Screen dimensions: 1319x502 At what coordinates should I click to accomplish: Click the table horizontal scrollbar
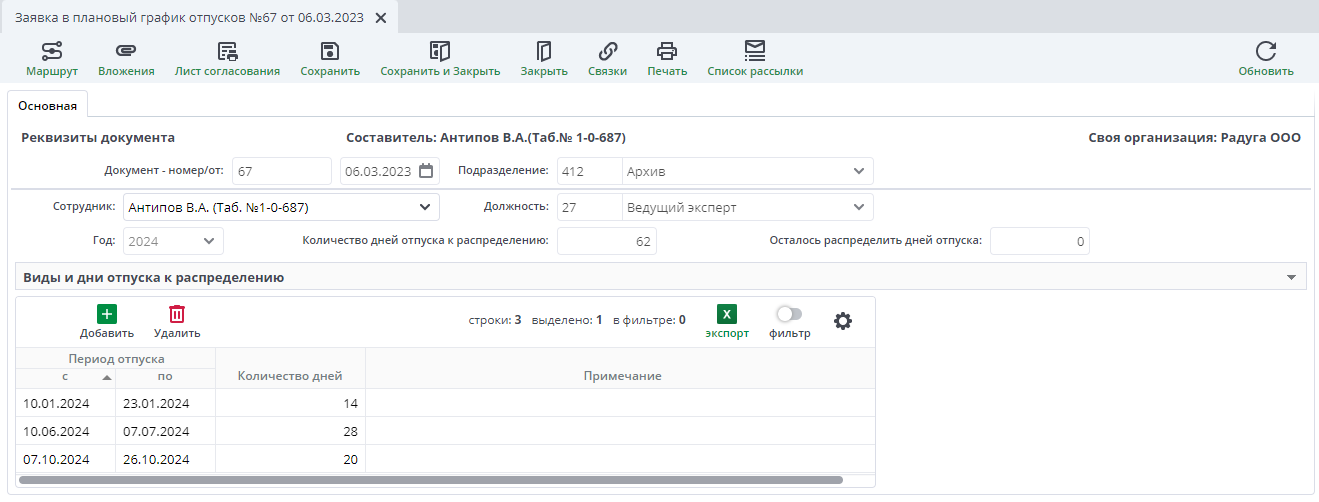tap(430, 480)
